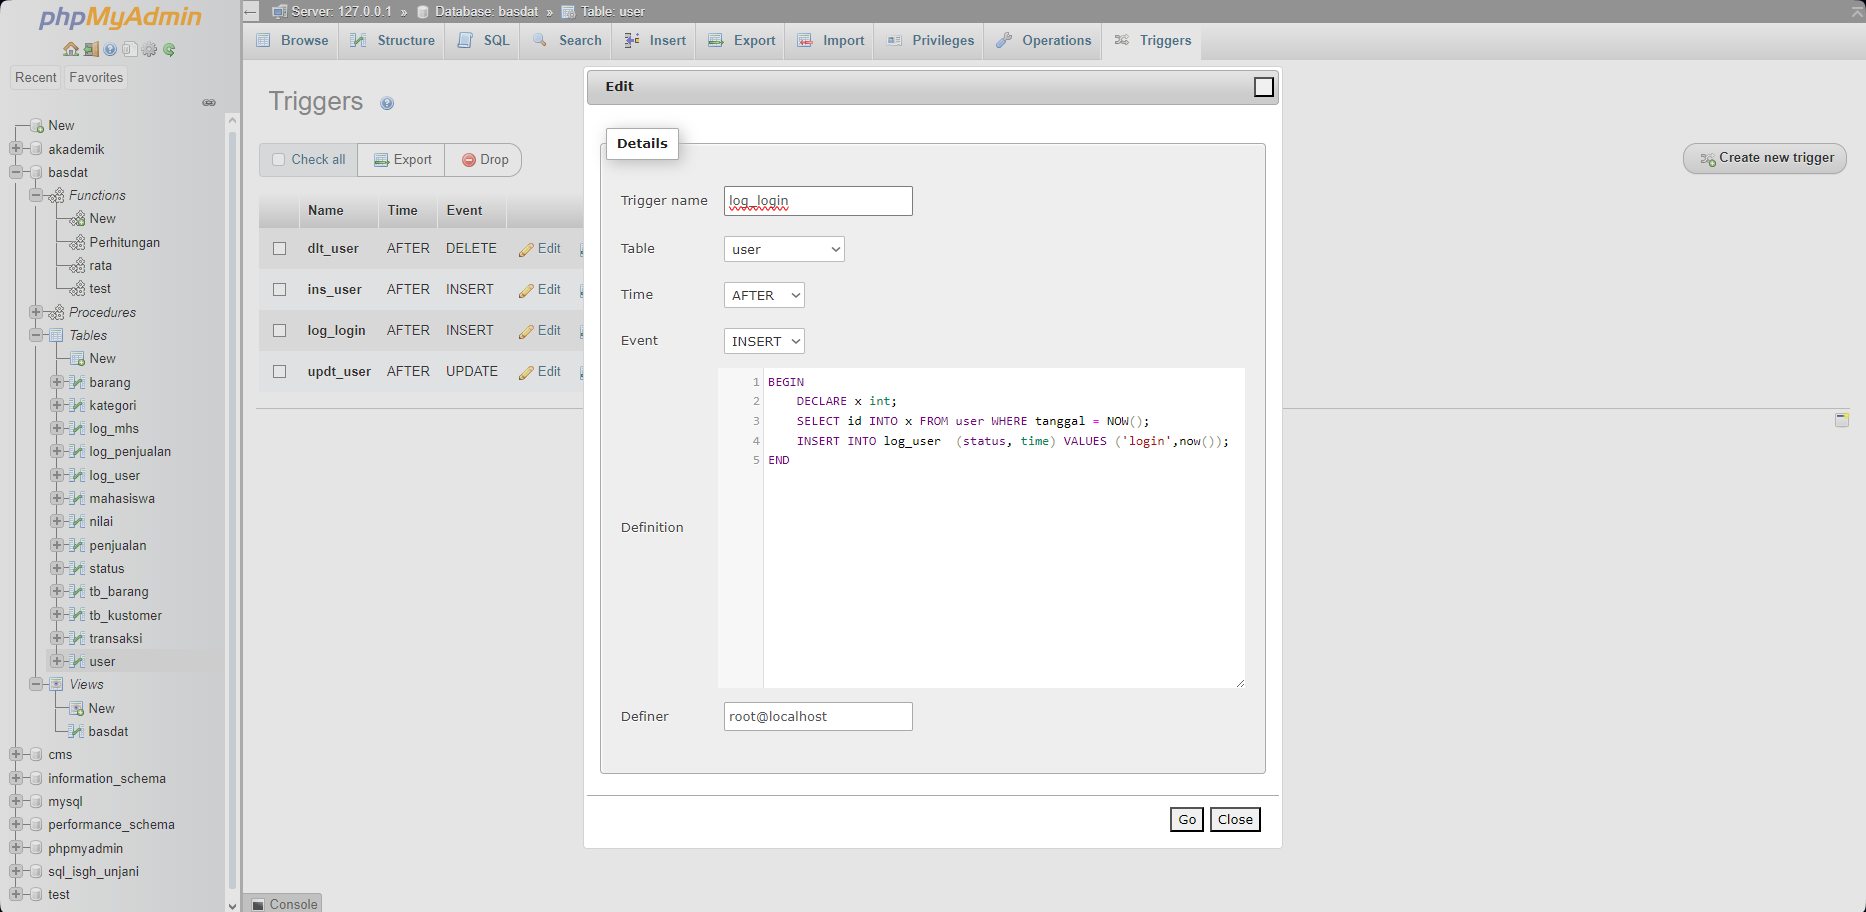Click Create new trigger button

click(x=1765, y=158)
